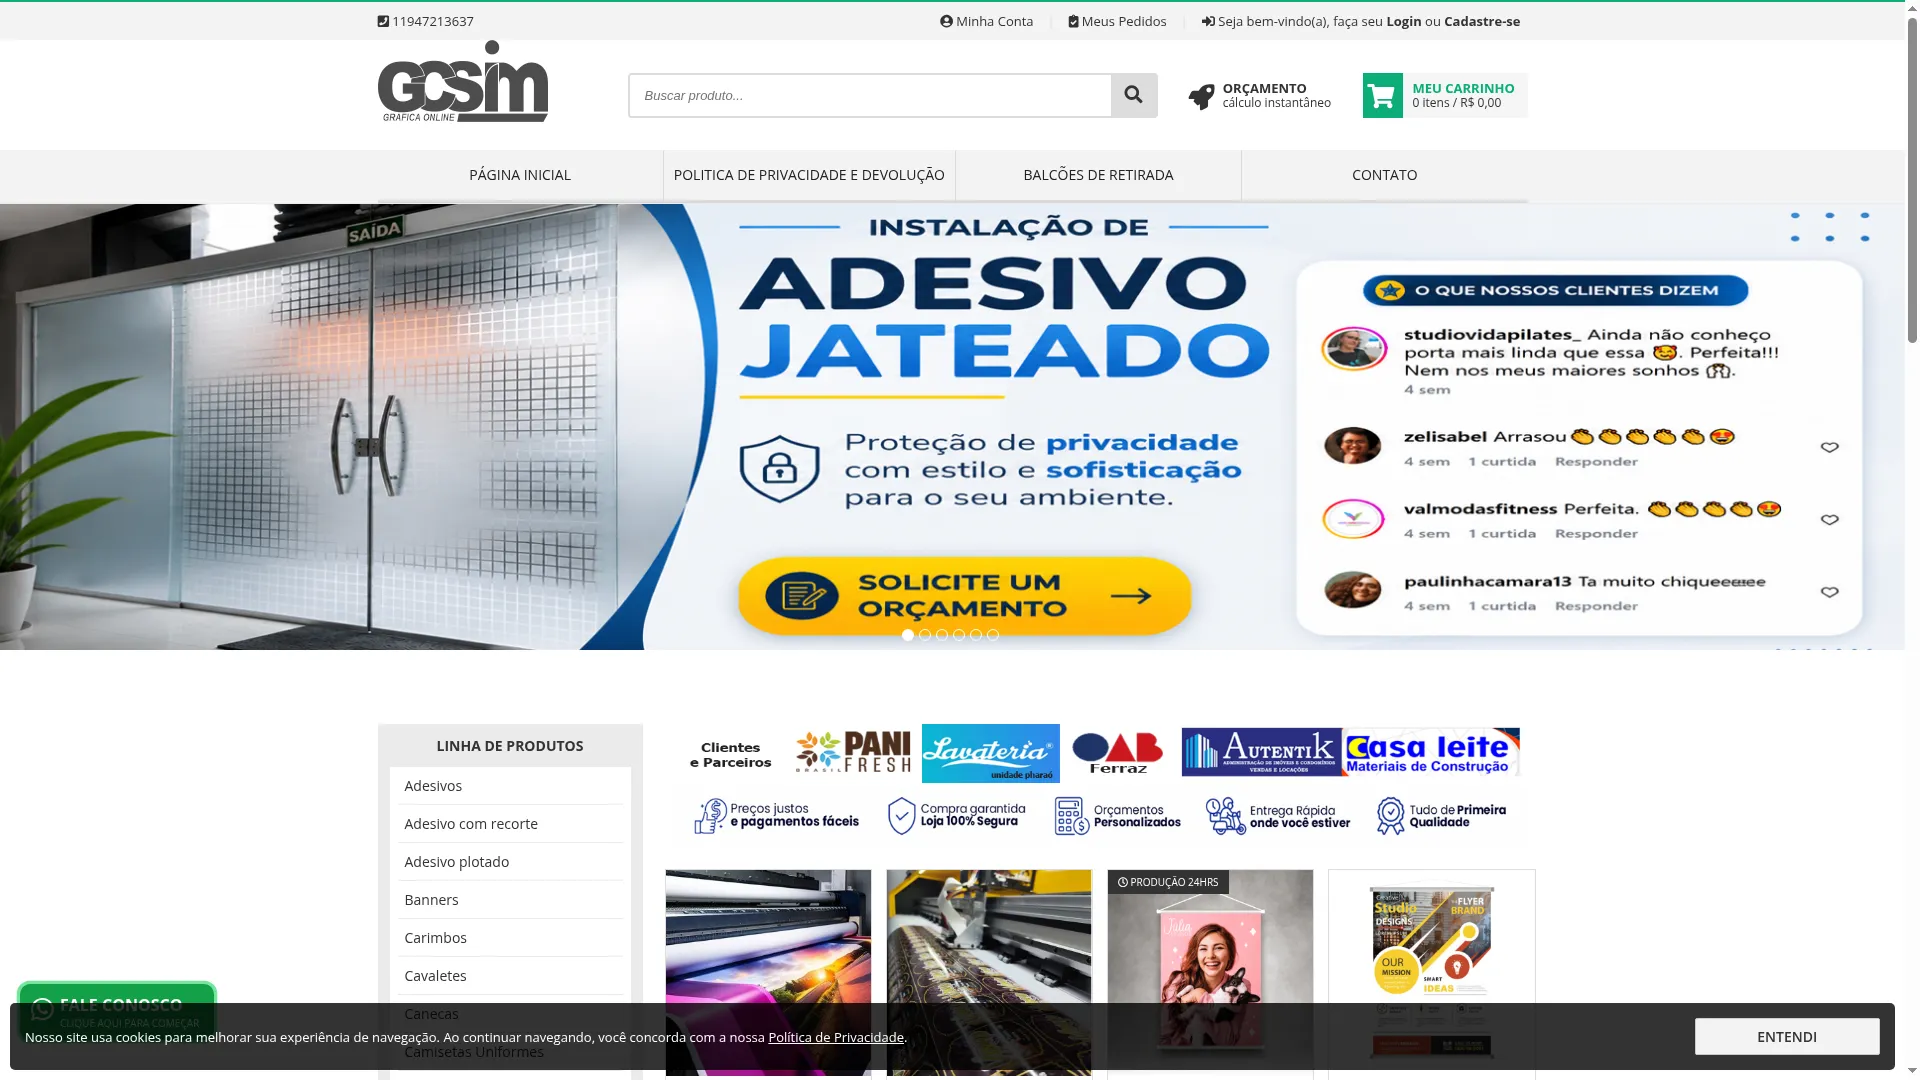Screen dimensions: 1920x1080
Task: Click the GCSIM Grafica Online logo
Action: (x=463, y=81)
